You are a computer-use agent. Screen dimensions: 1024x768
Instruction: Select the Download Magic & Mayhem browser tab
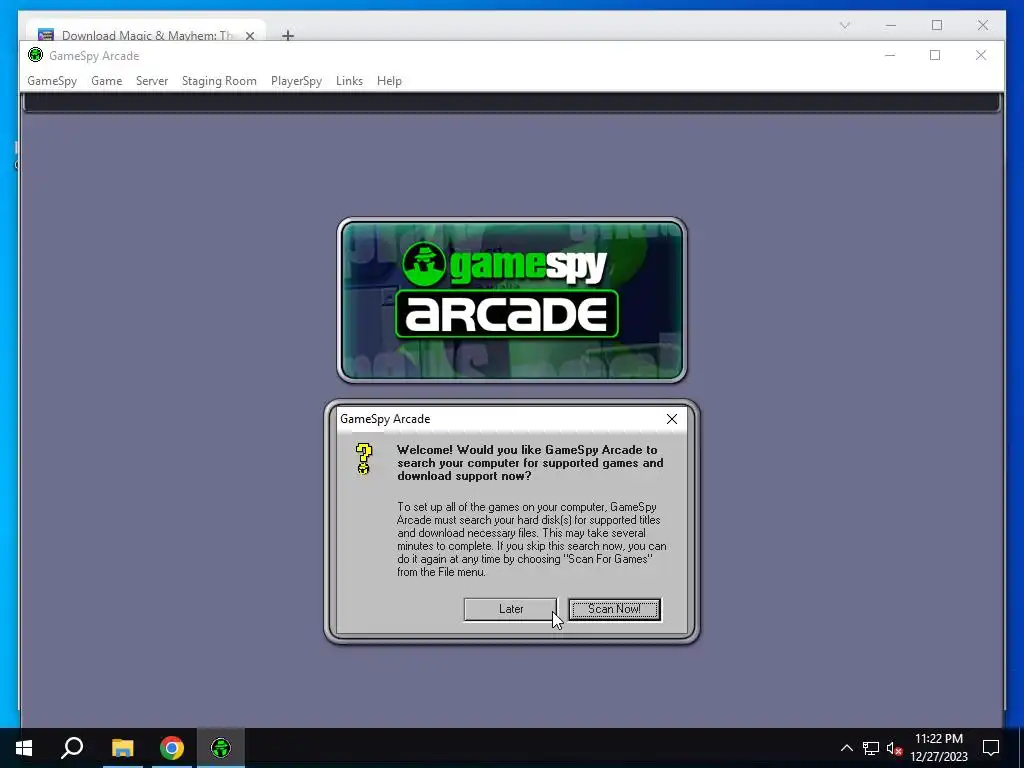coord(147,35)
